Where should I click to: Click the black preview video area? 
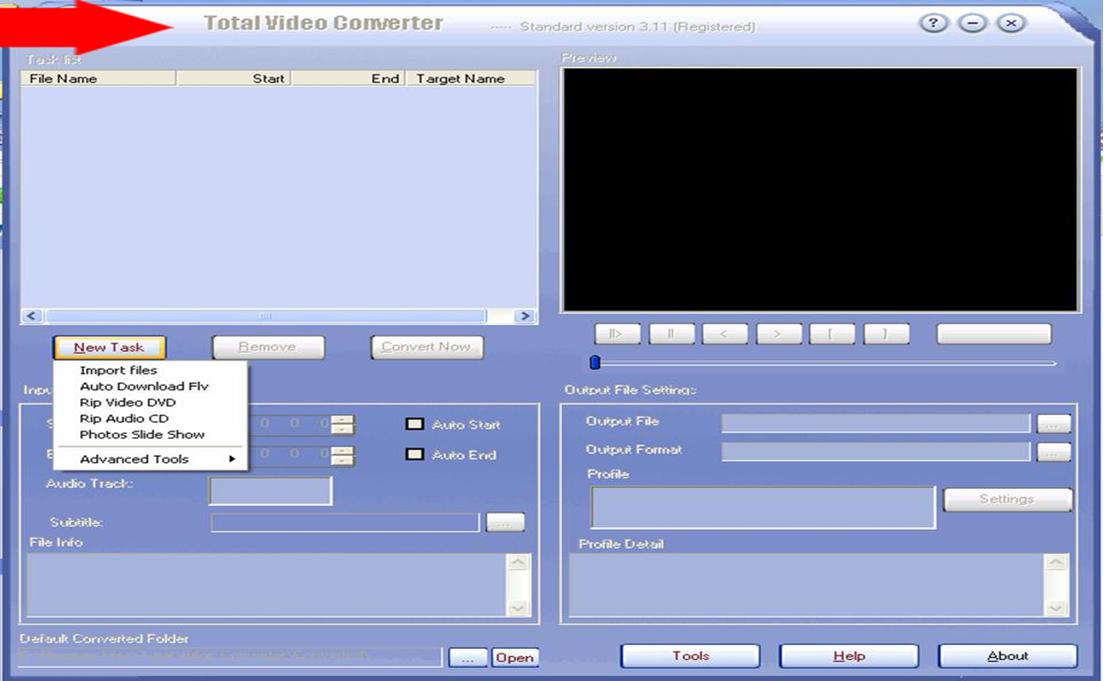(x=820, y=189)
